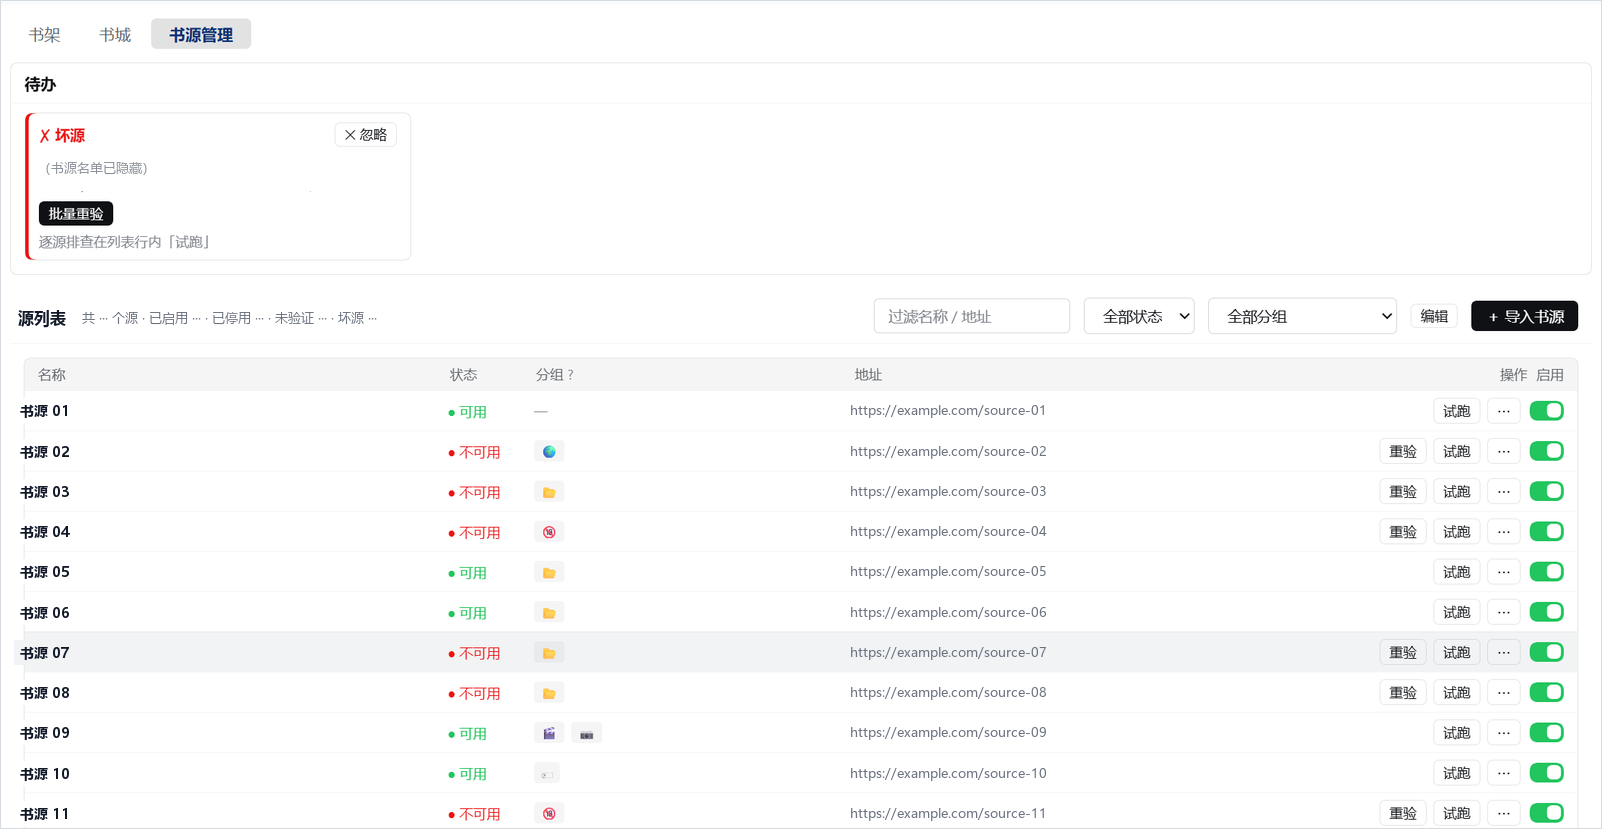Expand the 全部分组 group filter dropdown
Viewport: 1602px width, 829px height.
coord(1302,316)
